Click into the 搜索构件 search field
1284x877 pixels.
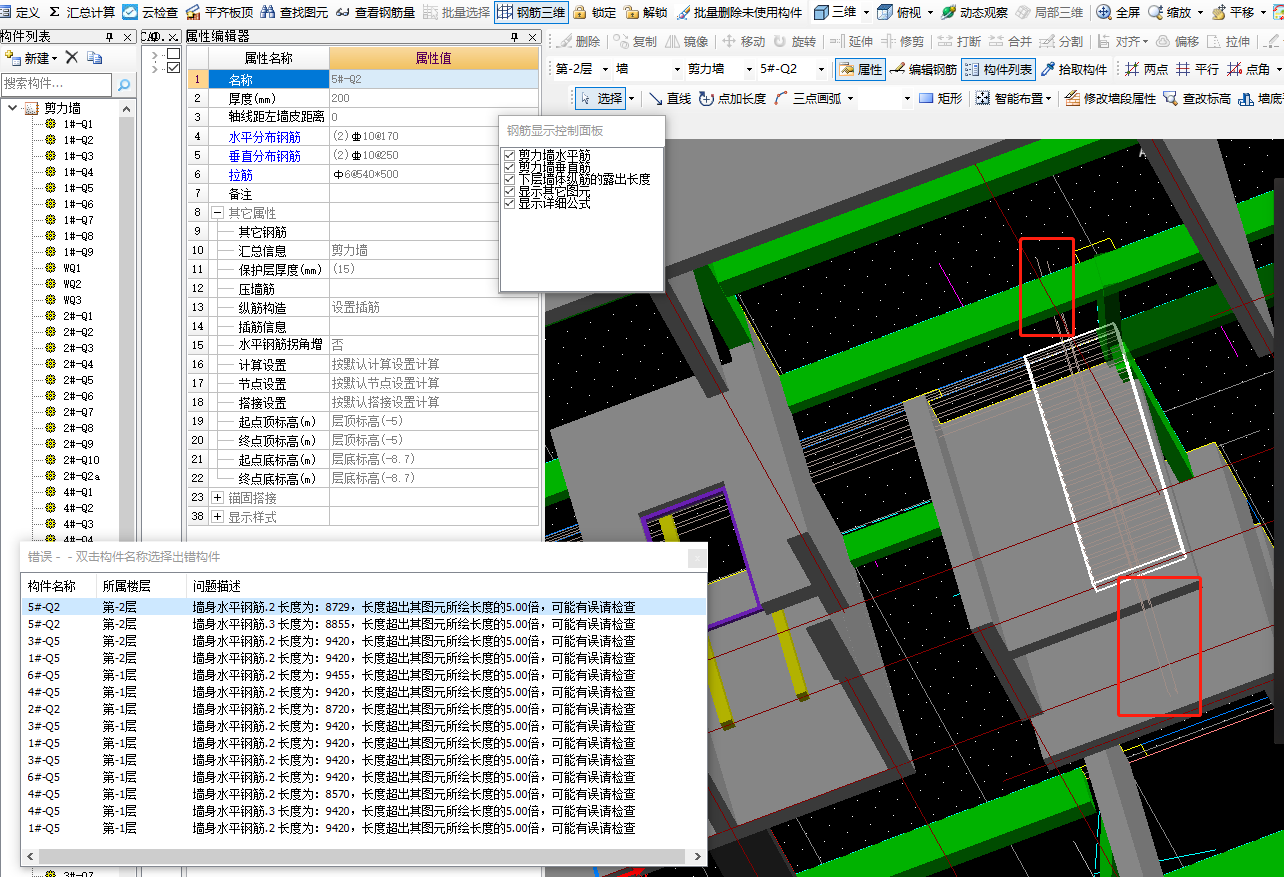pyautogui.click(x=55, y=85)
